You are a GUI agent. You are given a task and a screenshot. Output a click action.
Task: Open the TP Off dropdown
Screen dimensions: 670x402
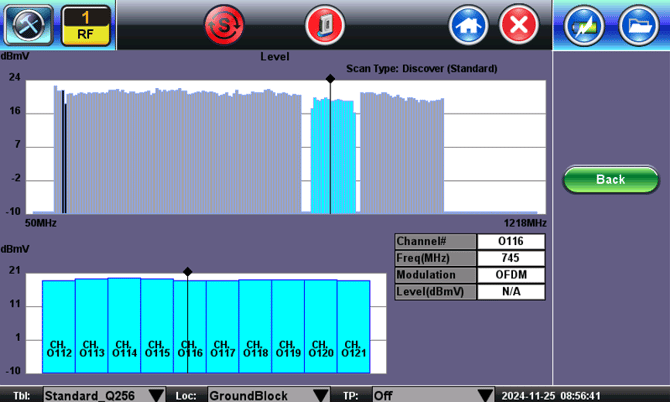[433, 396]
